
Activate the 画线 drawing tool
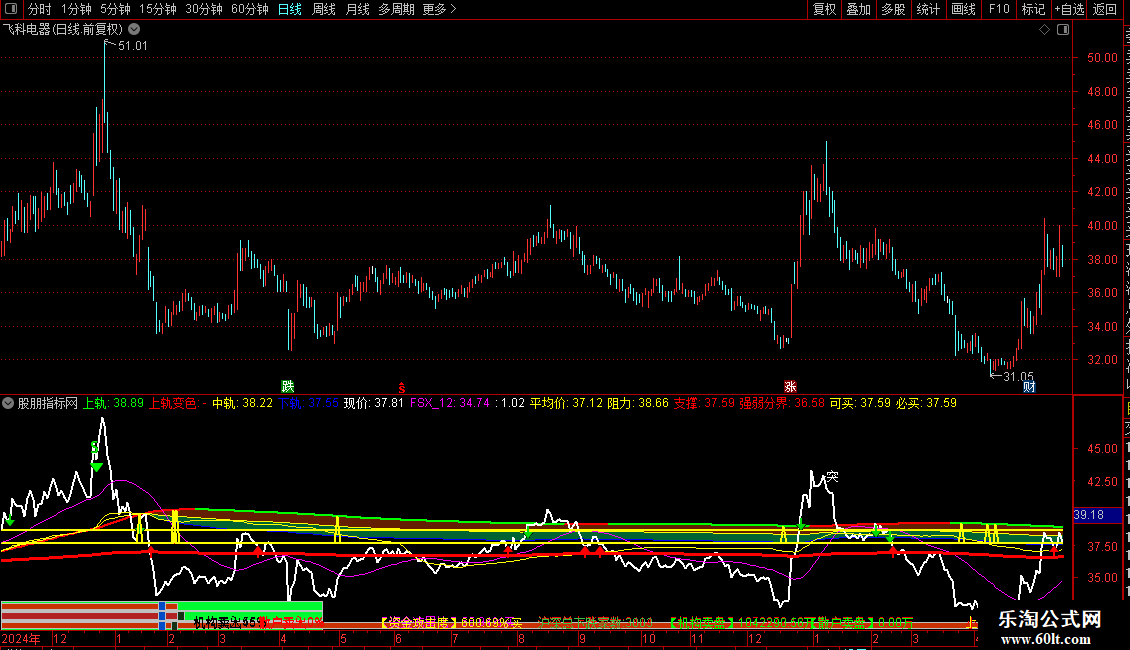963,9
